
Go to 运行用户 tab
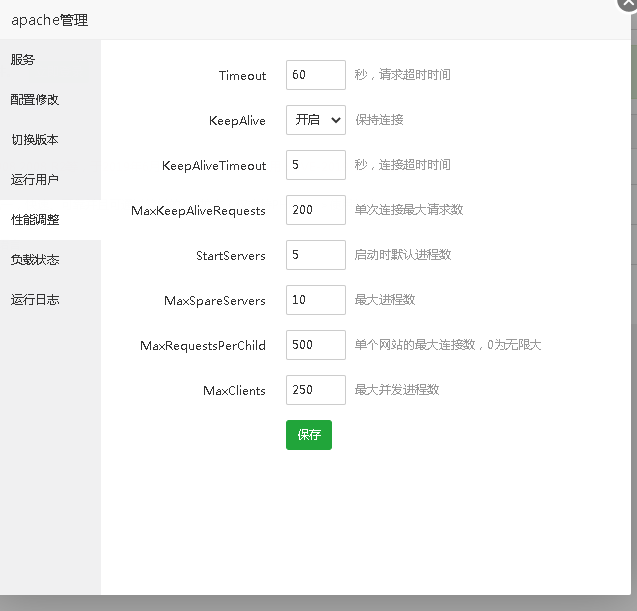50,180
